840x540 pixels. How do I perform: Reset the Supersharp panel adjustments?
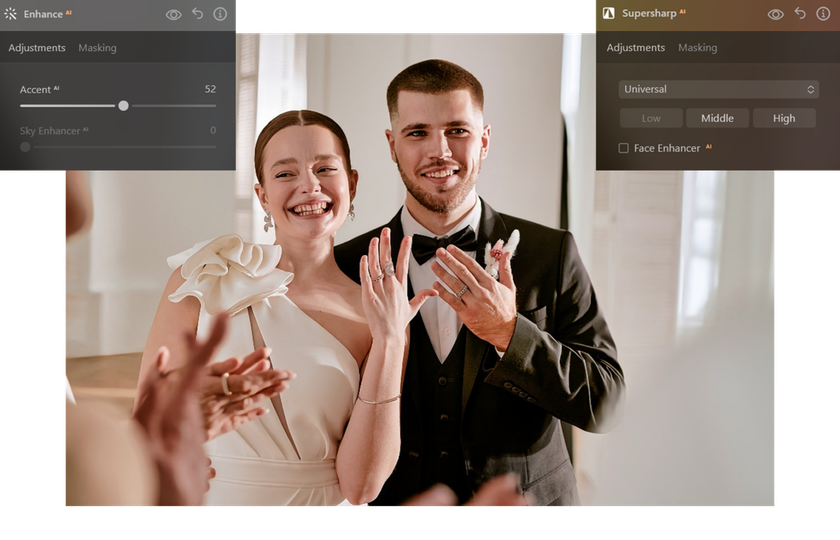(x=800, y=13)
